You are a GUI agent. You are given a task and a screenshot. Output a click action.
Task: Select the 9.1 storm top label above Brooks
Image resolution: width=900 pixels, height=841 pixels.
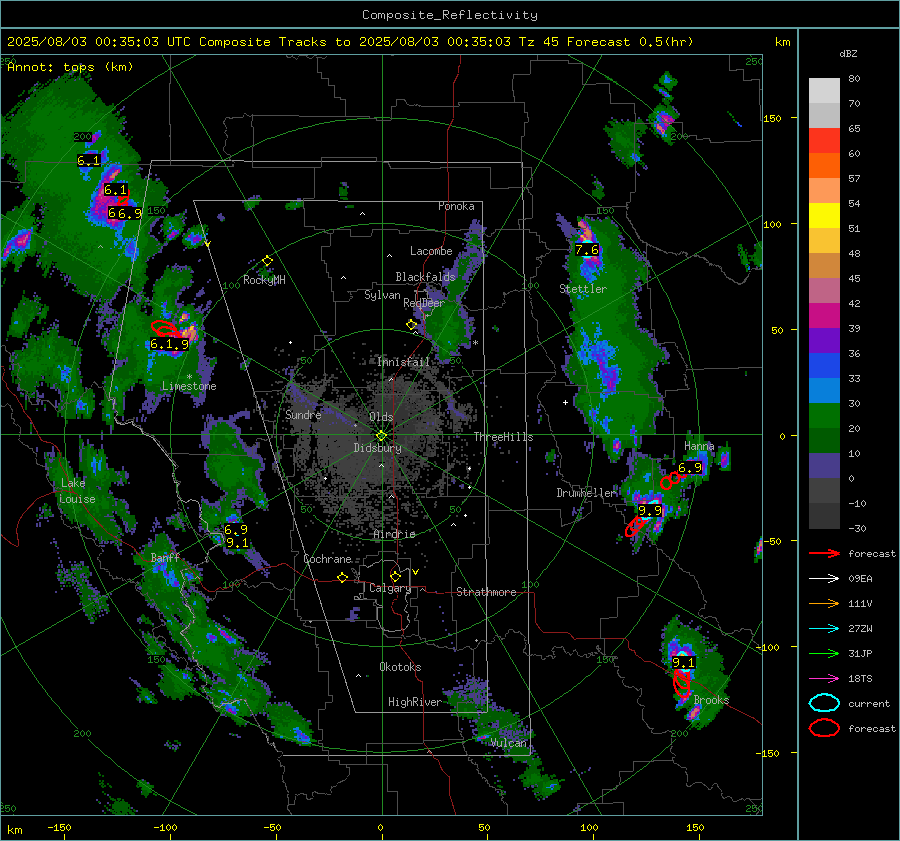[x=683, y=662]
